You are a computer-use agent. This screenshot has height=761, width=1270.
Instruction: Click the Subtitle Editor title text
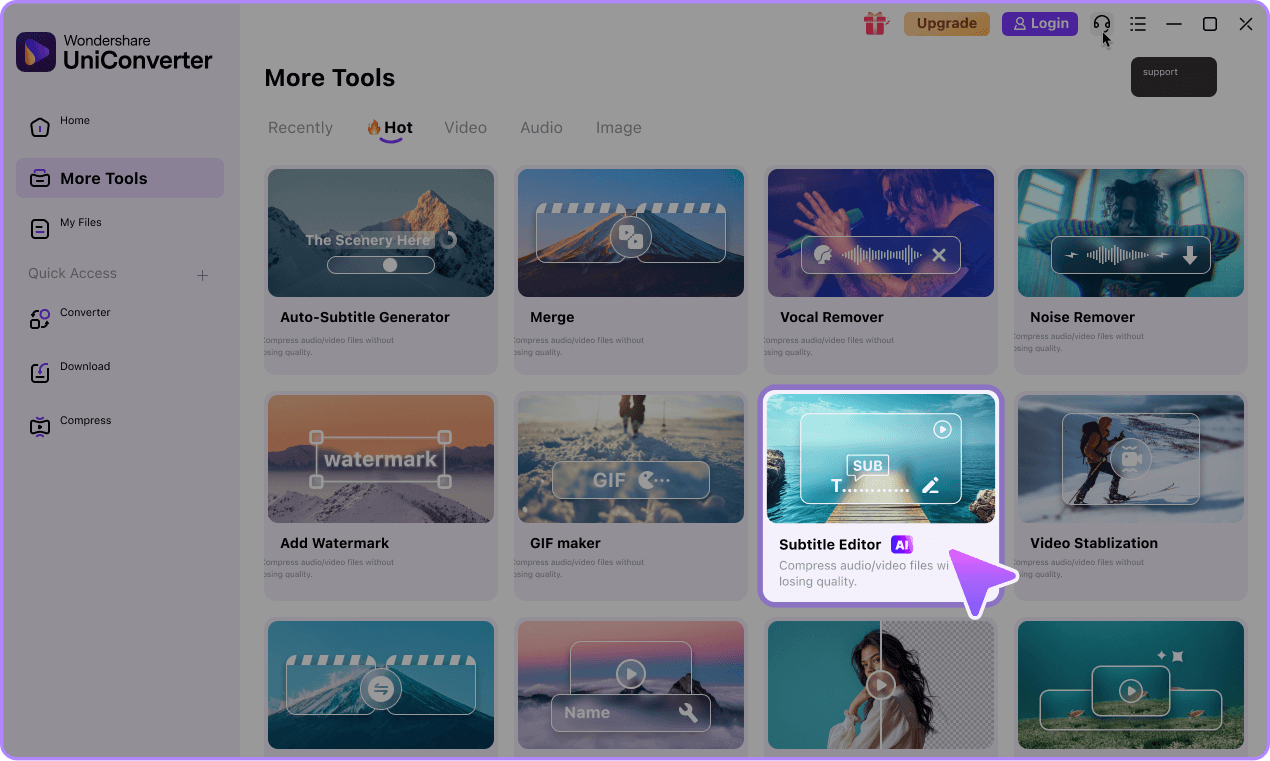830,545
